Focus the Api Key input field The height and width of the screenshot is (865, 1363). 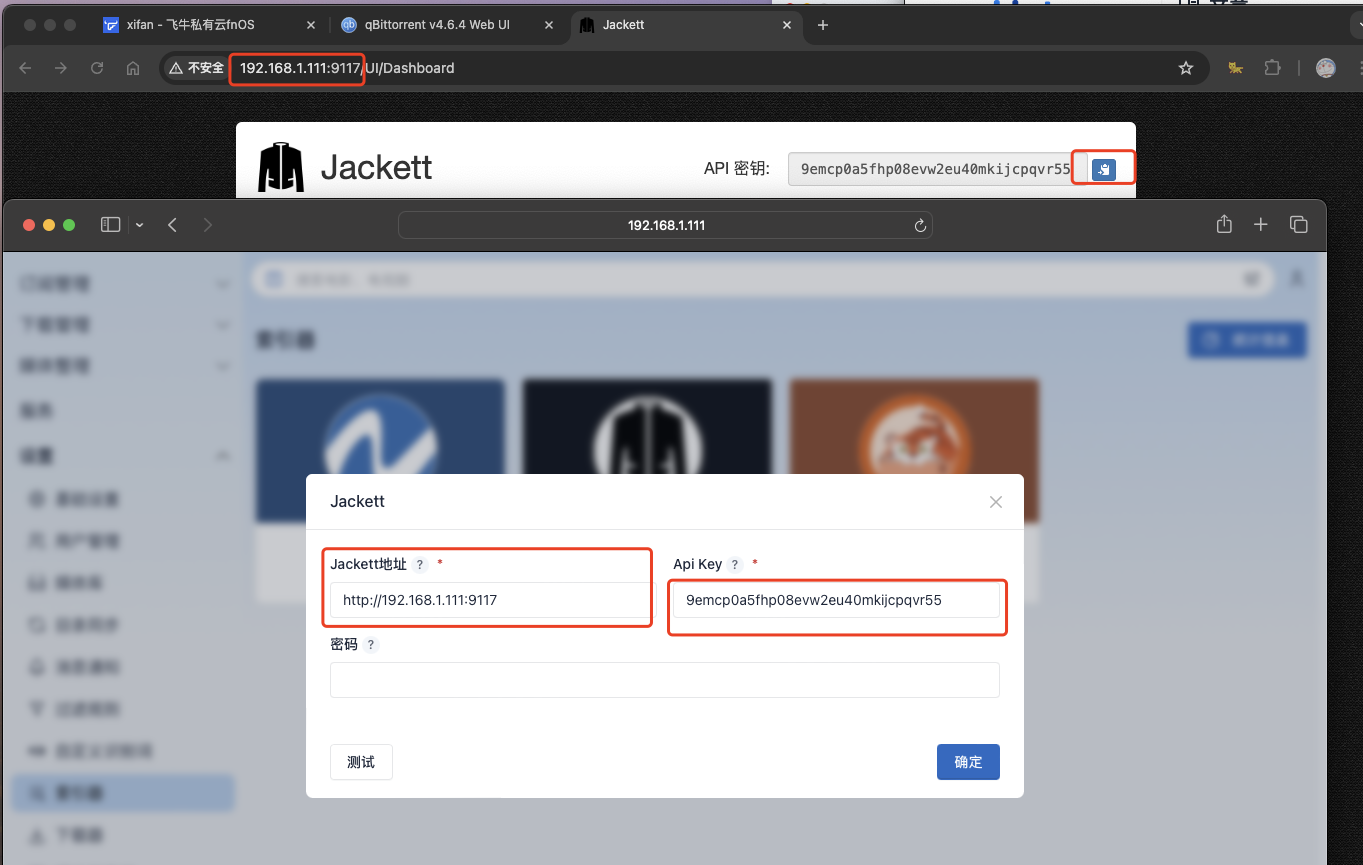(x=836, y=601)
